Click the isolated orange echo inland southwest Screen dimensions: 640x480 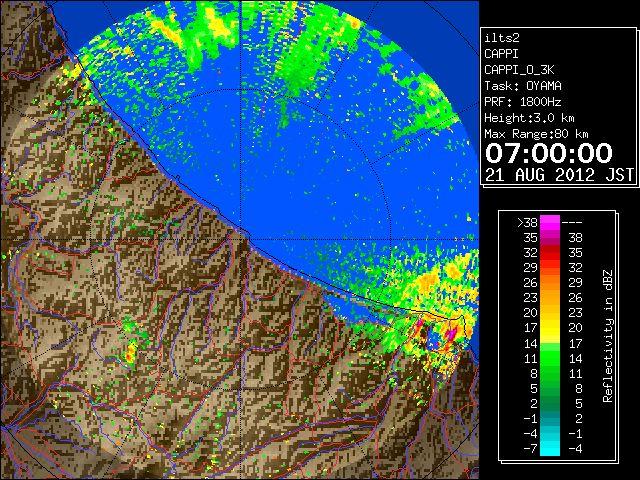[130, 353]
